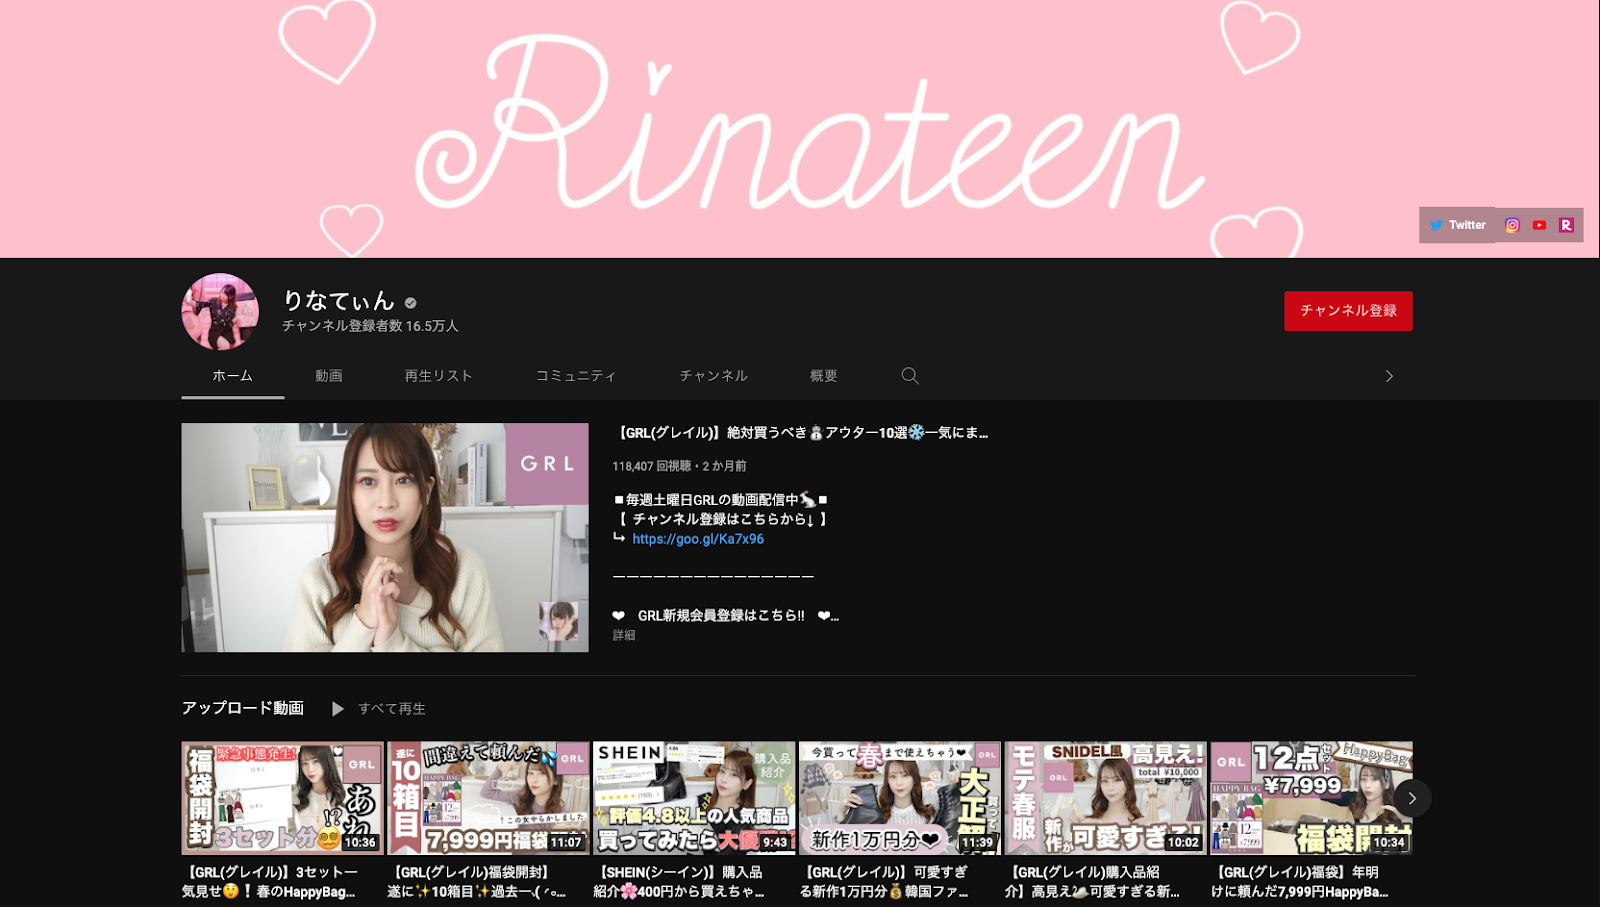Click the red チャンネル登録 subscribe button

[x=1348, y=311]
